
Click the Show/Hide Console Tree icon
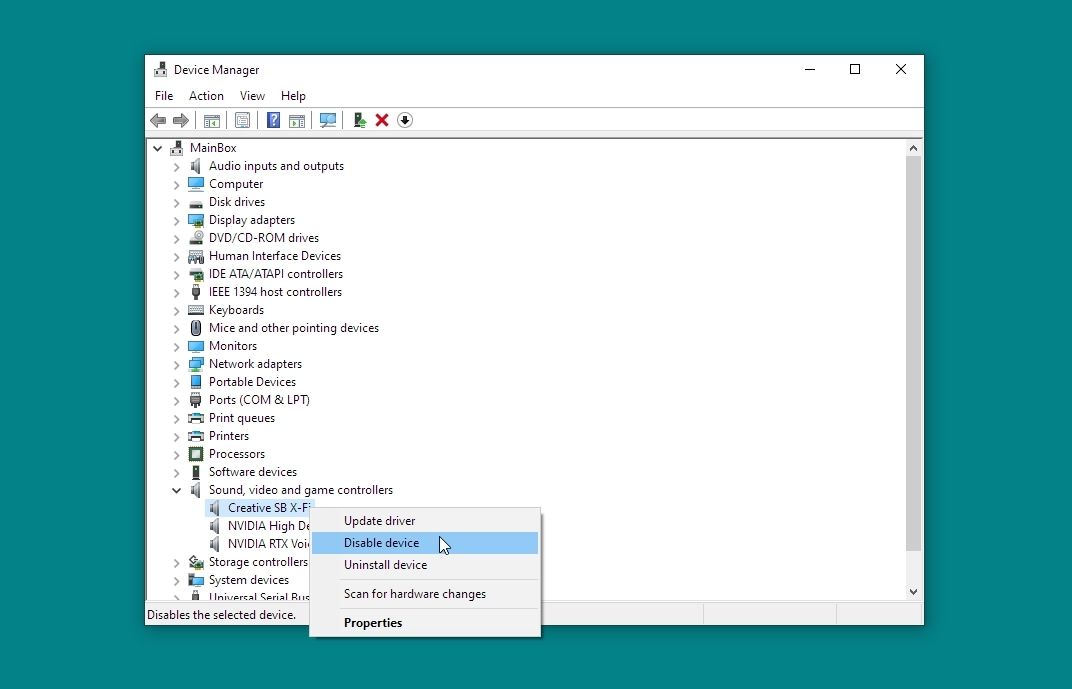click(212, 120)
